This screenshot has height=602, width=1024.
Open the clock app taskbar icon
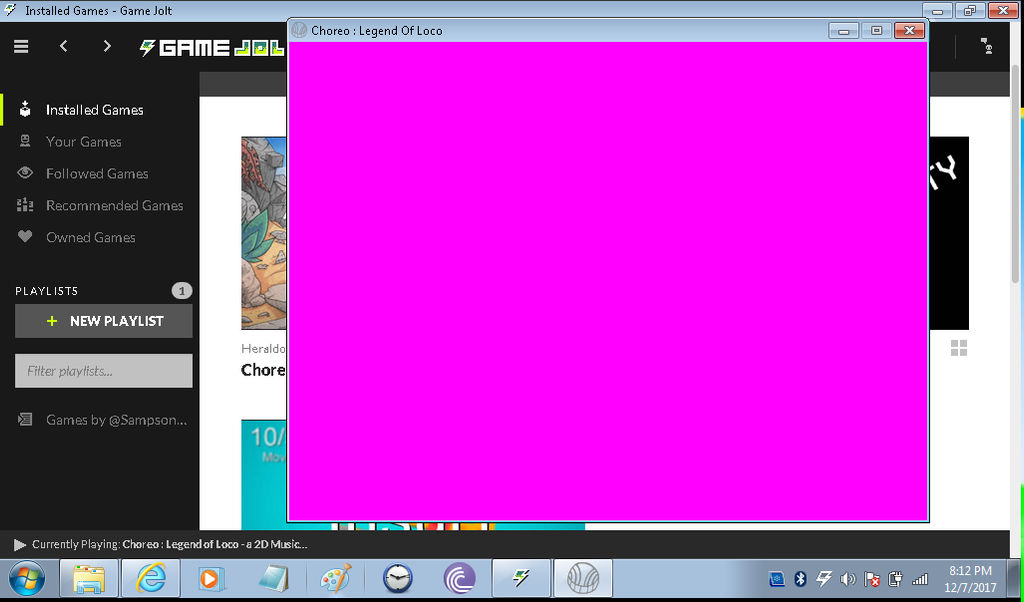397,578
